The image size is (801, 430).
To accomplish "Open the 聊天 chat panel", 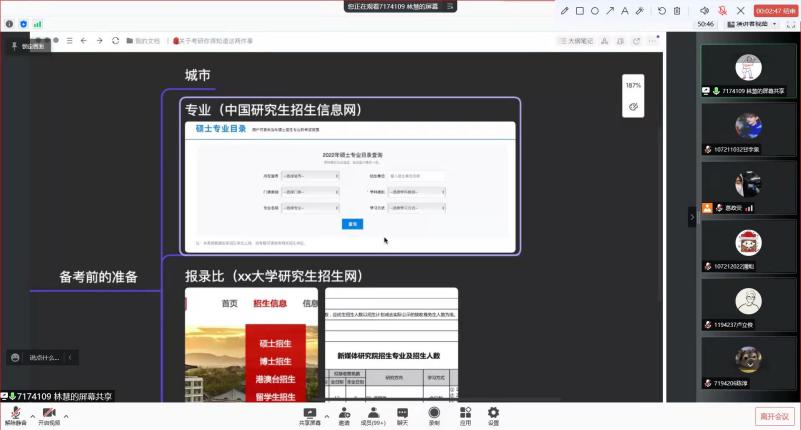I will point(402,415).
